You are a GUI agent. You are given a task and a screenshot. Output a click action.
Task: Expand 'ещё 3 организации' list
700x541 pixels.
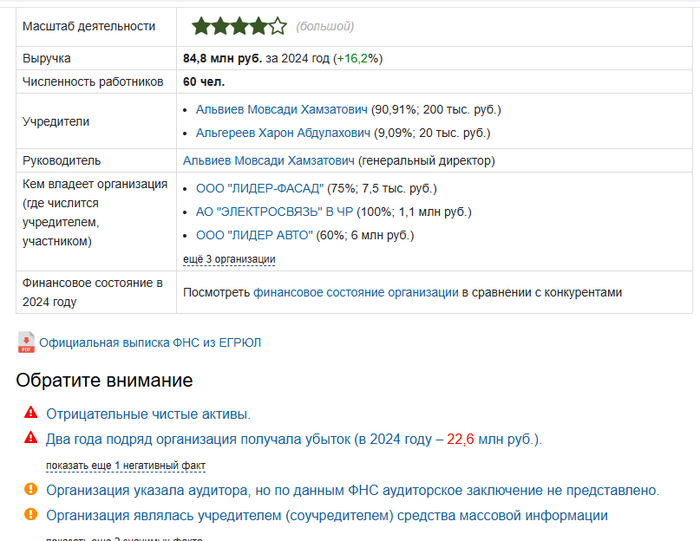click(x=229, y=260)
